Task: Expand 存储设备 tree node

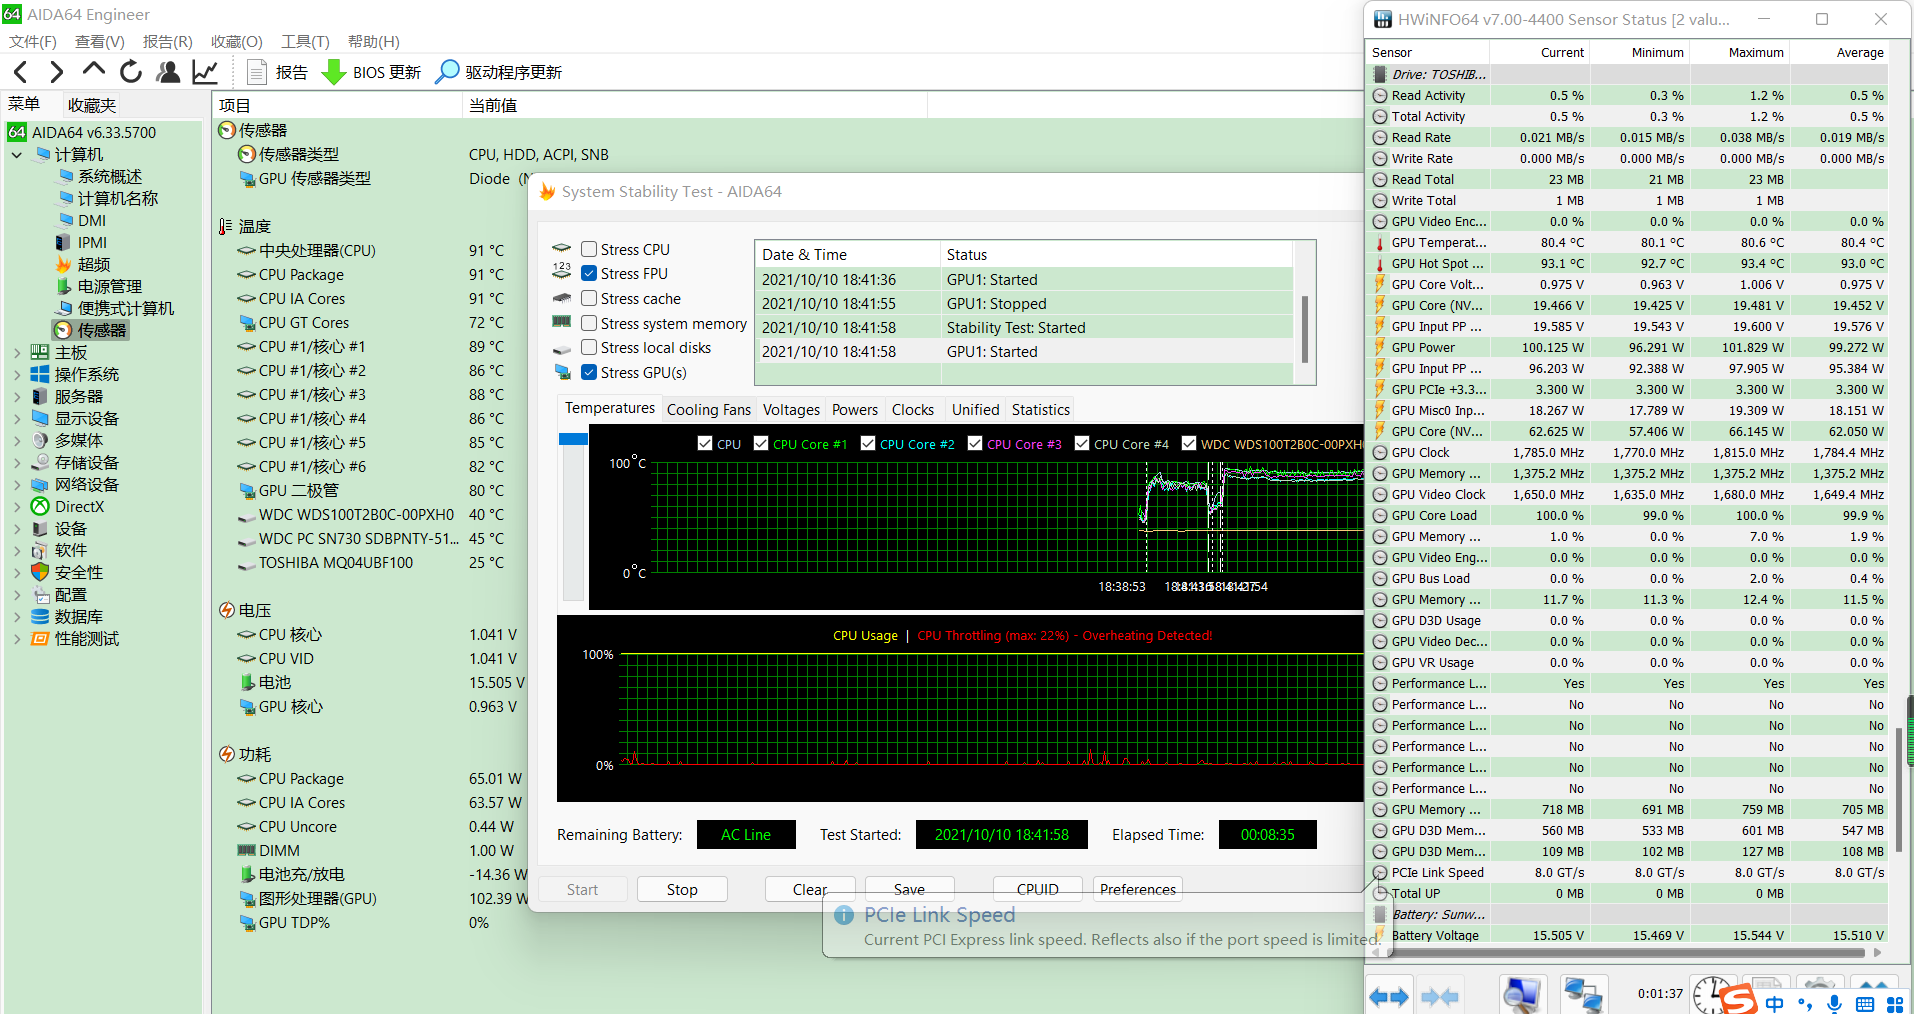Action: 16,463
